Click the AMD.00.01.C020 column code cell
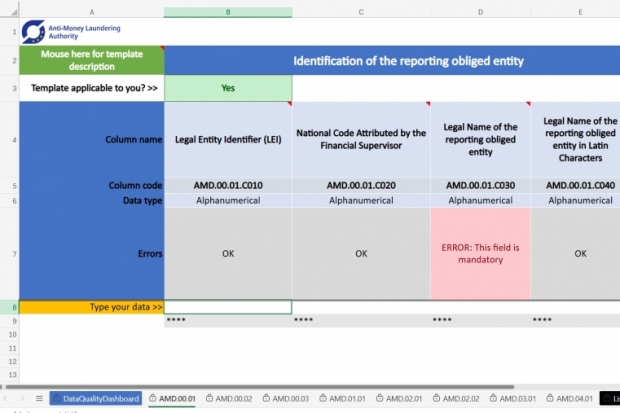 click(x=361, y=186)
